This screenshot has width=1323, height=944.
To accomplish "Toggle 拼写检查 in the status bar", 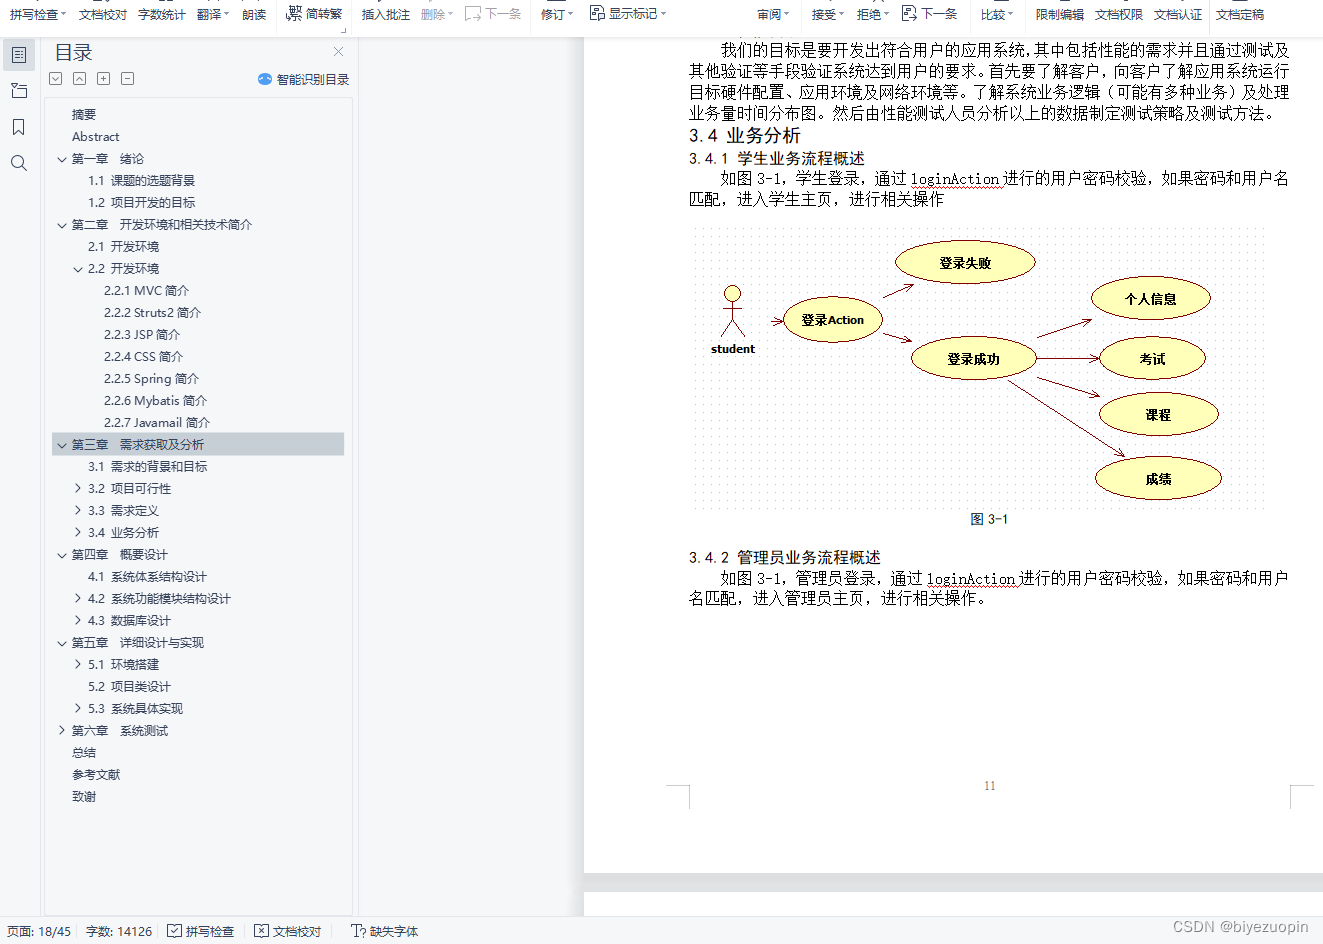I will [201, 931].
